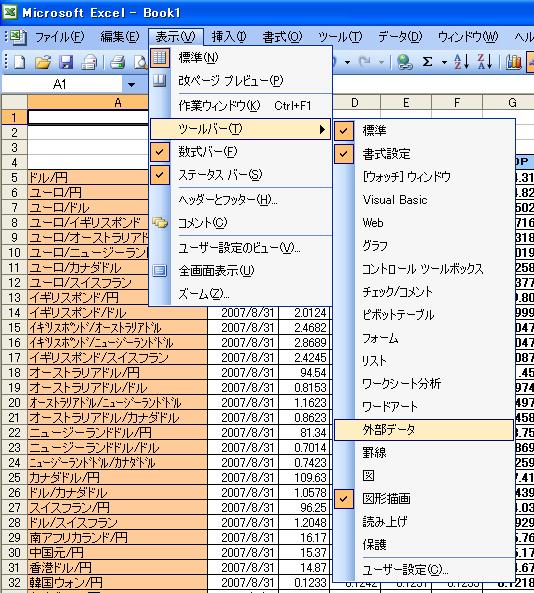The image size is (534, 593).
Task: Select cell 香港ドル/円
Action: point(117,567)
